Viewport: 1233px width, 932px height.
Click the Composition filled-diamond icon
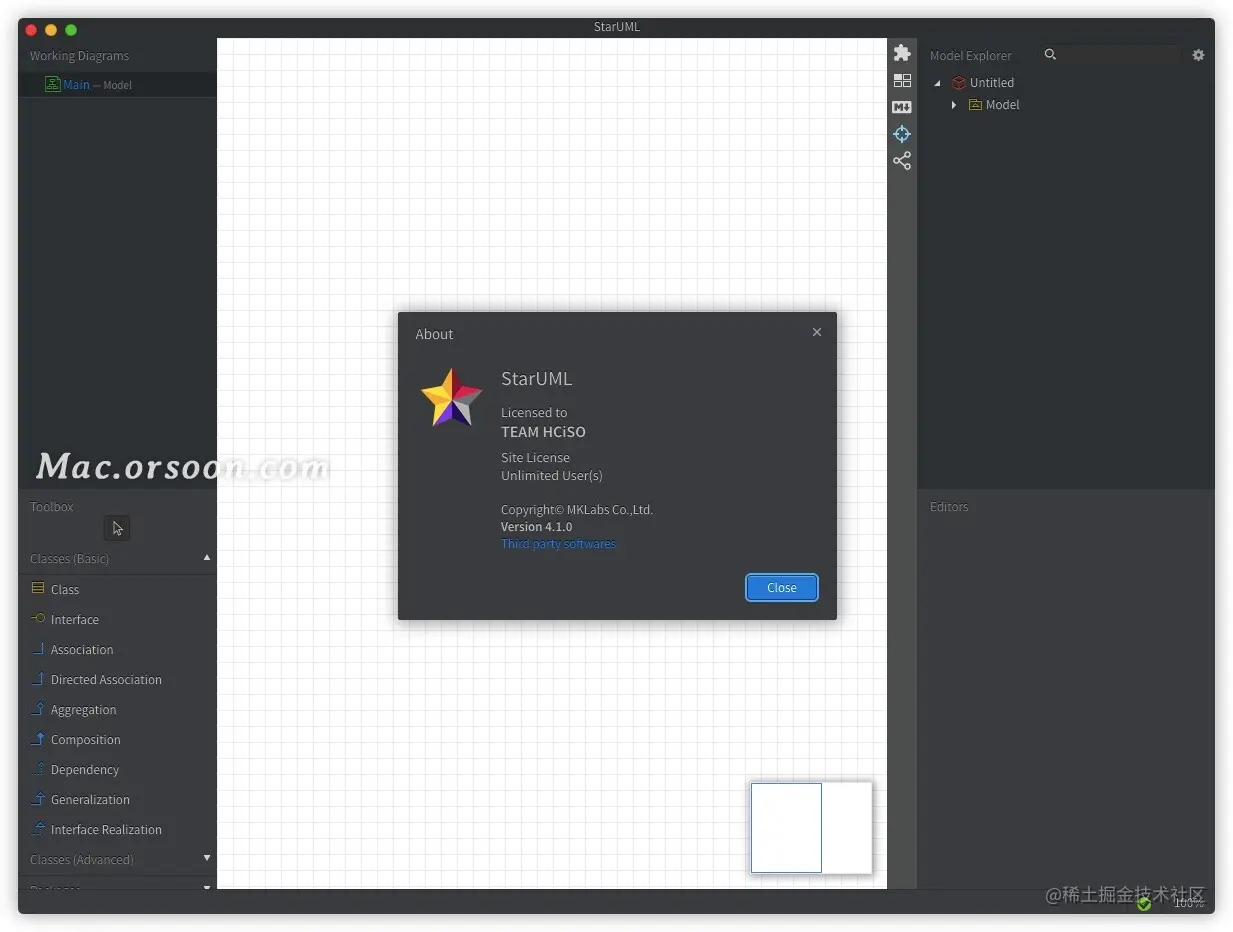pos(38,738)
